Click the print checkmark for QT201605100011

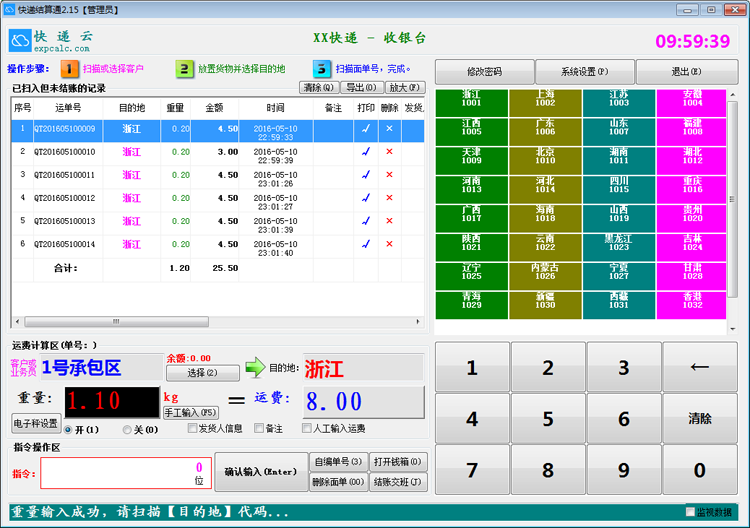pos(366,175)
